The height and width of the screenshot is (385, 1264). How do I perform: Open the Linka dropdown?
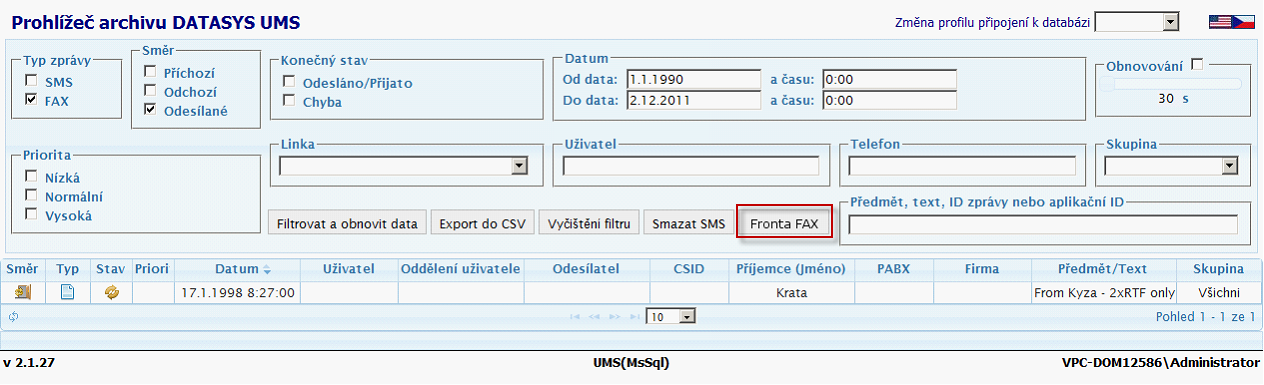point(404,166)
